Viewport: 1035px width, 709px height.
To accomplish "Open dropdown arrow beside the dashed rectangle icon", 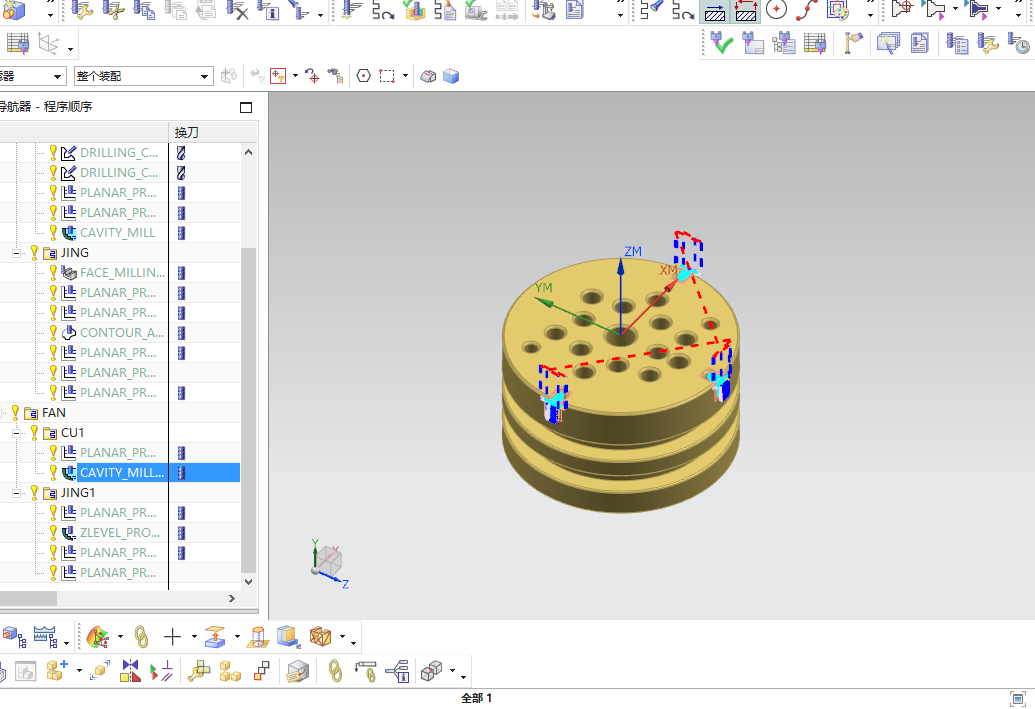I will click(405, 76).
